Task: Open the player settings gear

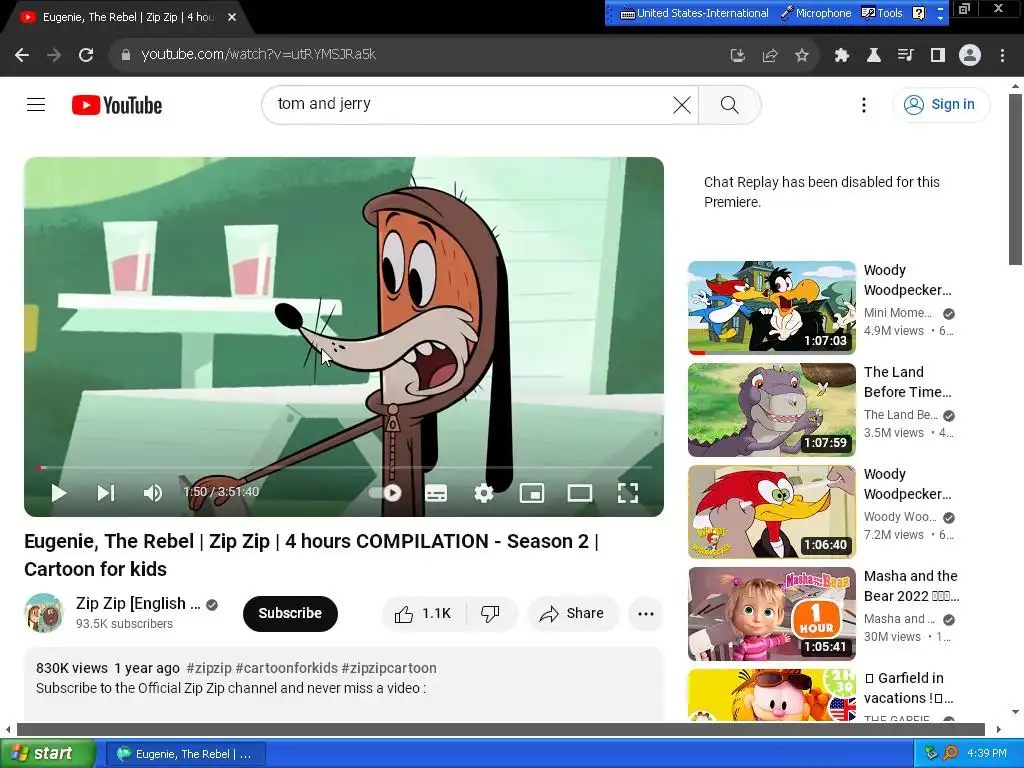Action: point(483,493)
